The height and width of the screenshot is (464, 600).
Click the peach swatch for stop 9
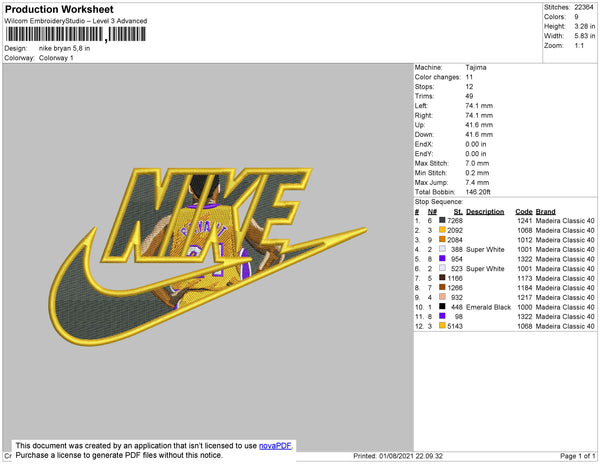click(442, 297)
